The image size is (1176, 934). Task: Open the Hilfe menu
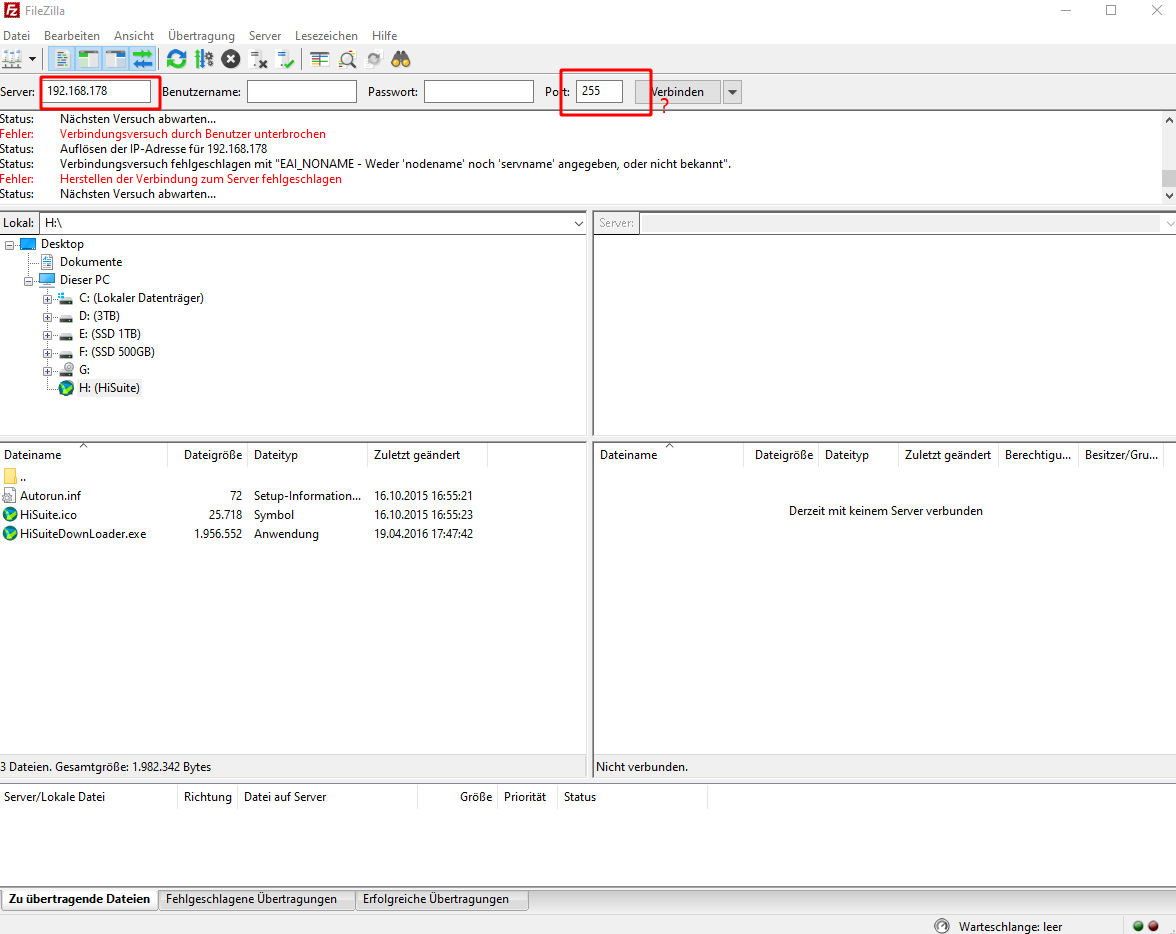[x=384, y=35]
